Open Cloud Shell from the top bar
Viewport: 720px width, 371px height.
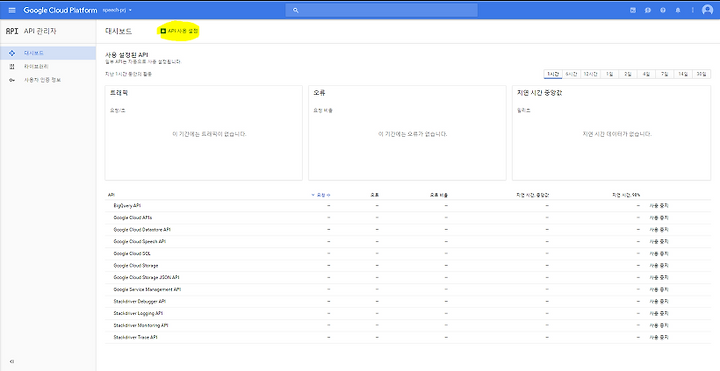pyautogui.click(x=633, y=10)
